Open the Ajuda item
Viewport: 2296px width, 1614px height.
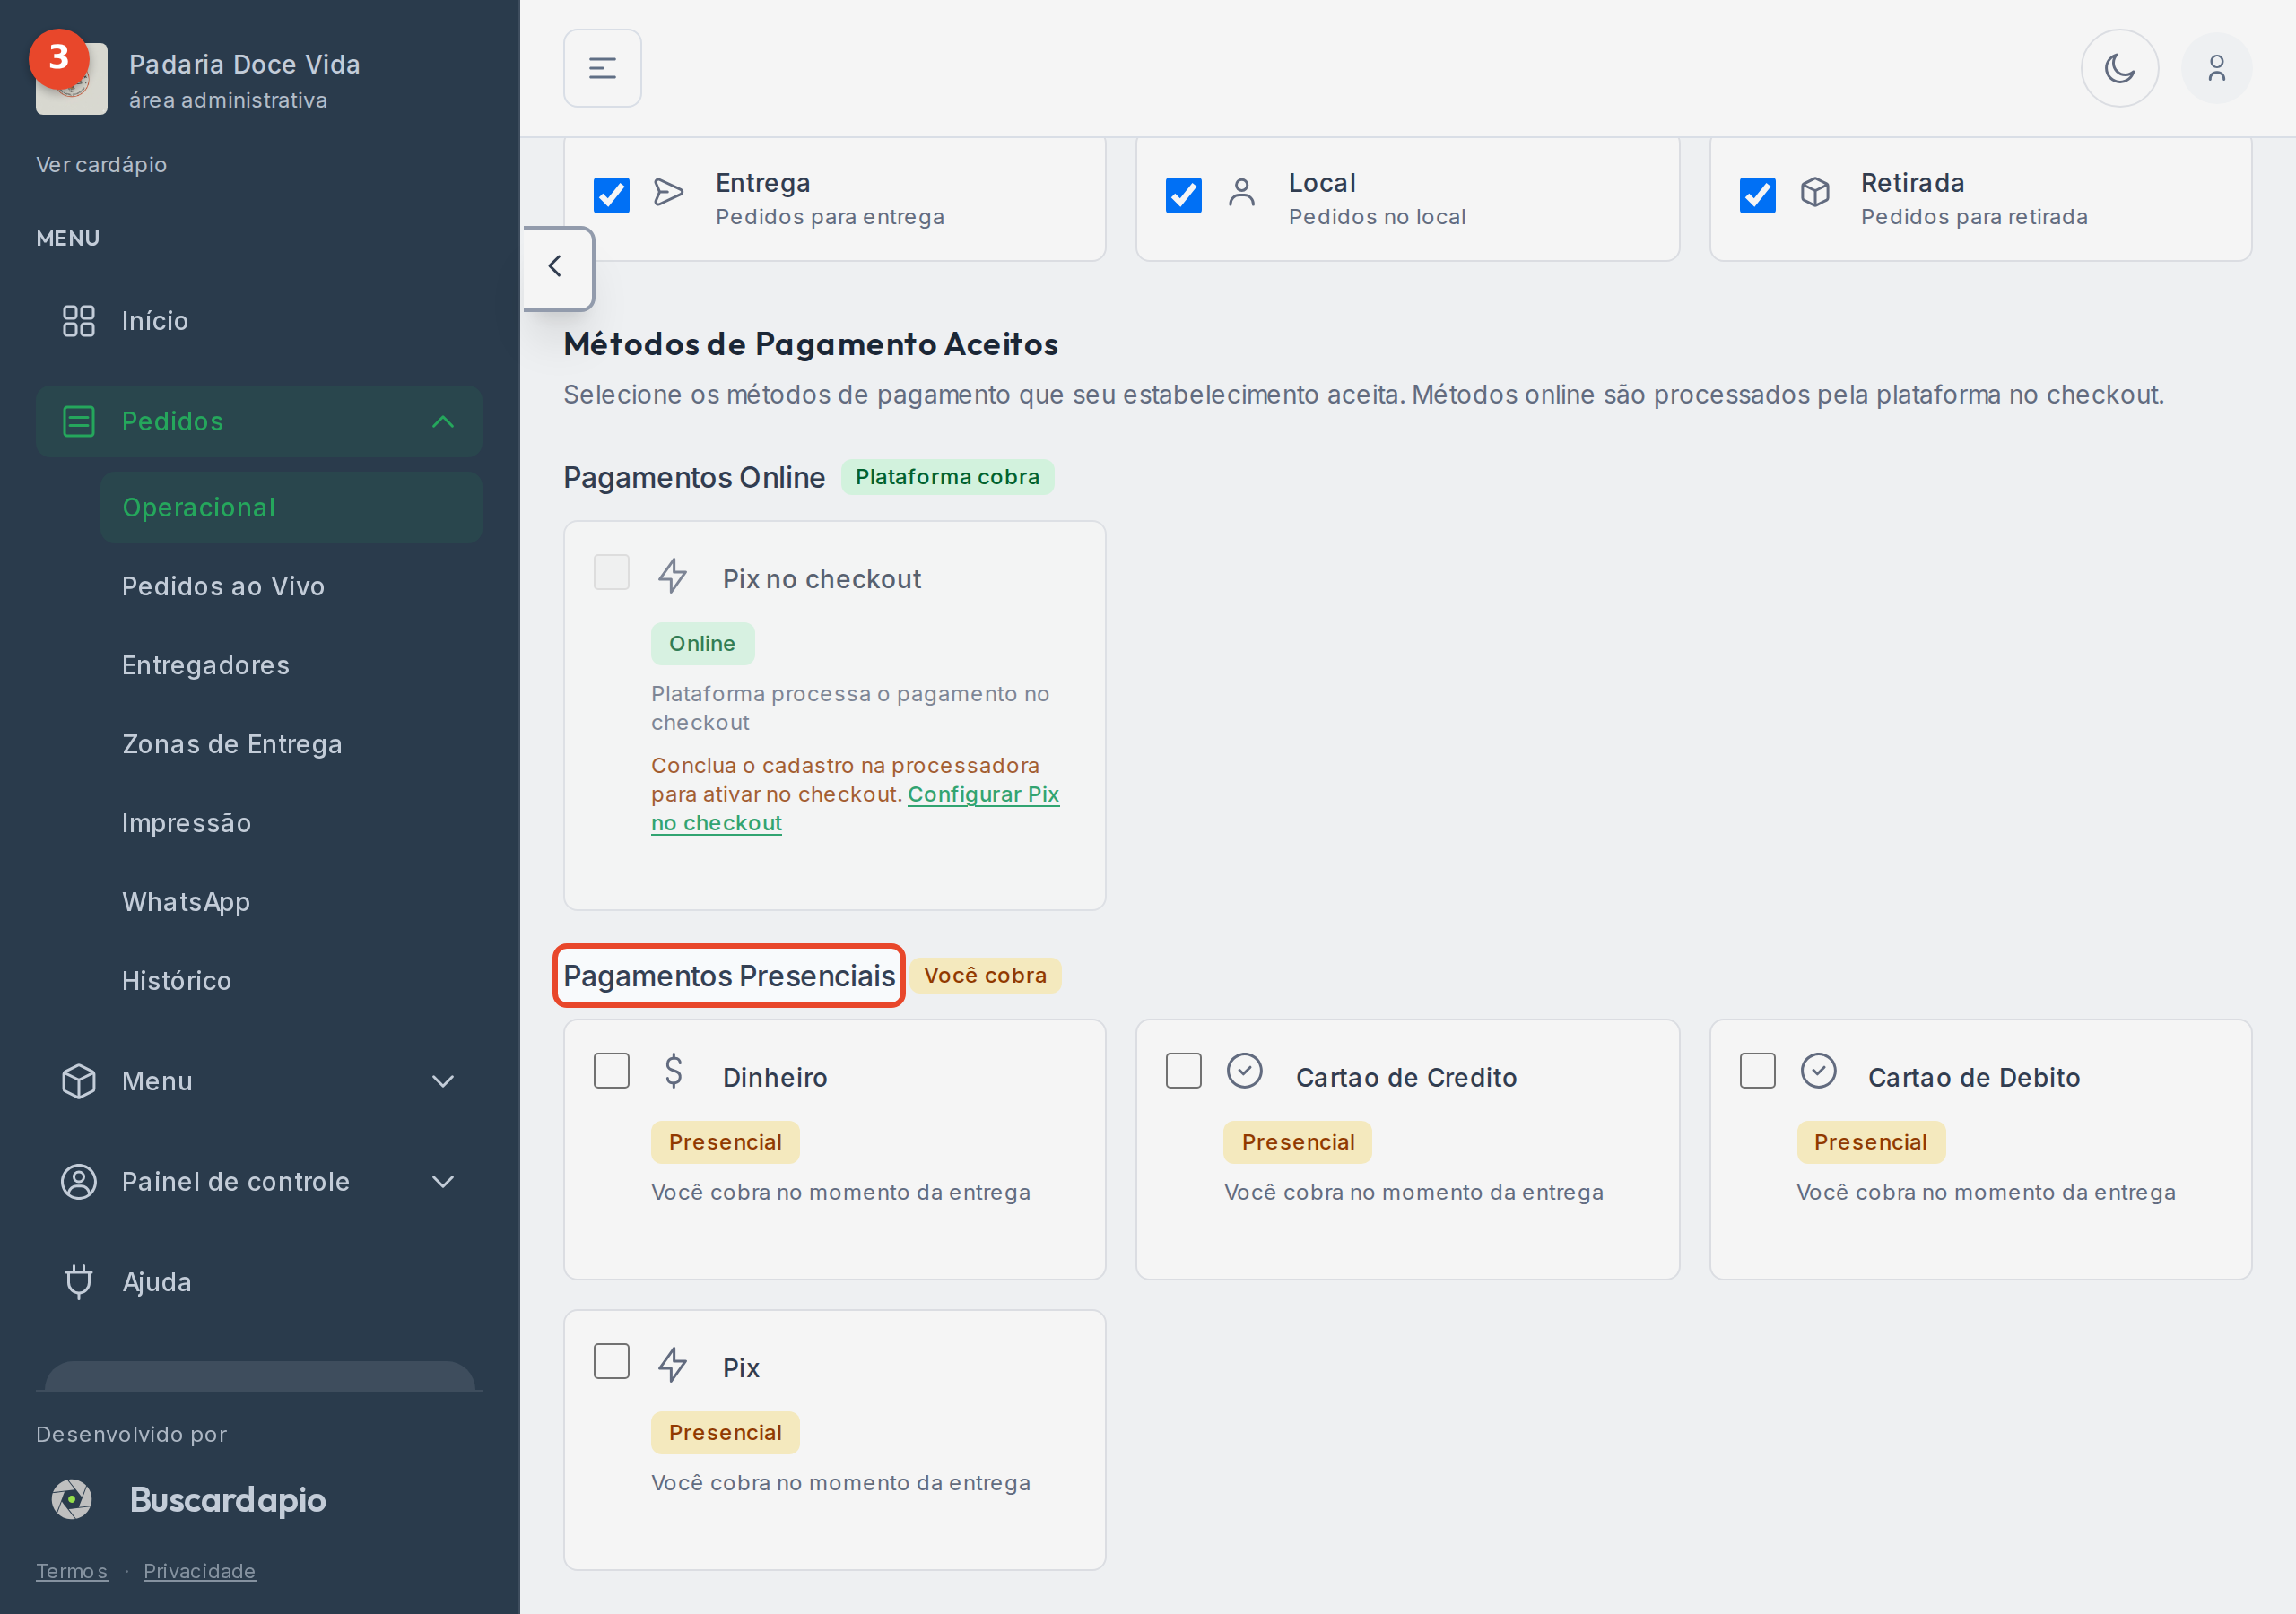(x=259, y=1281)
